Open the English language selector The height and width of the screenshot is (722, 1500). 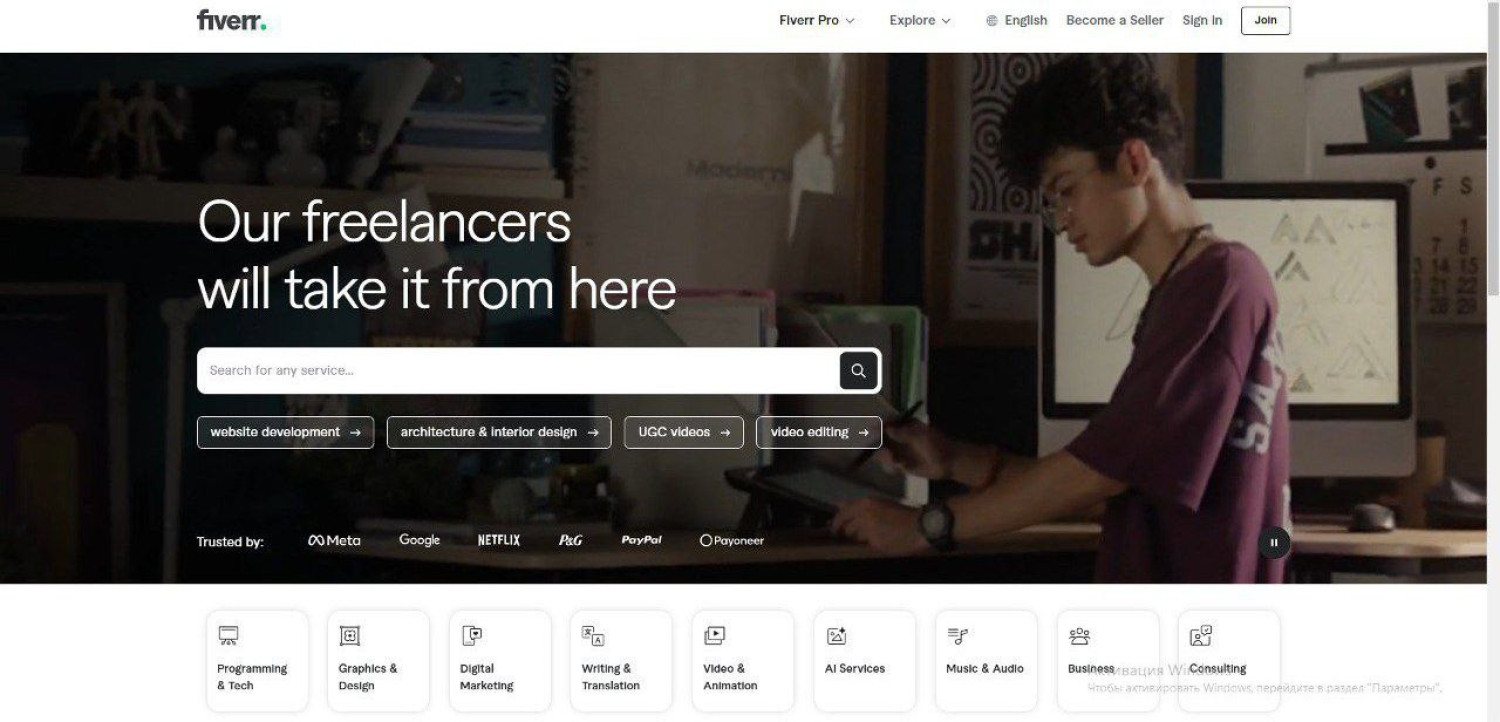point(1016,20)
